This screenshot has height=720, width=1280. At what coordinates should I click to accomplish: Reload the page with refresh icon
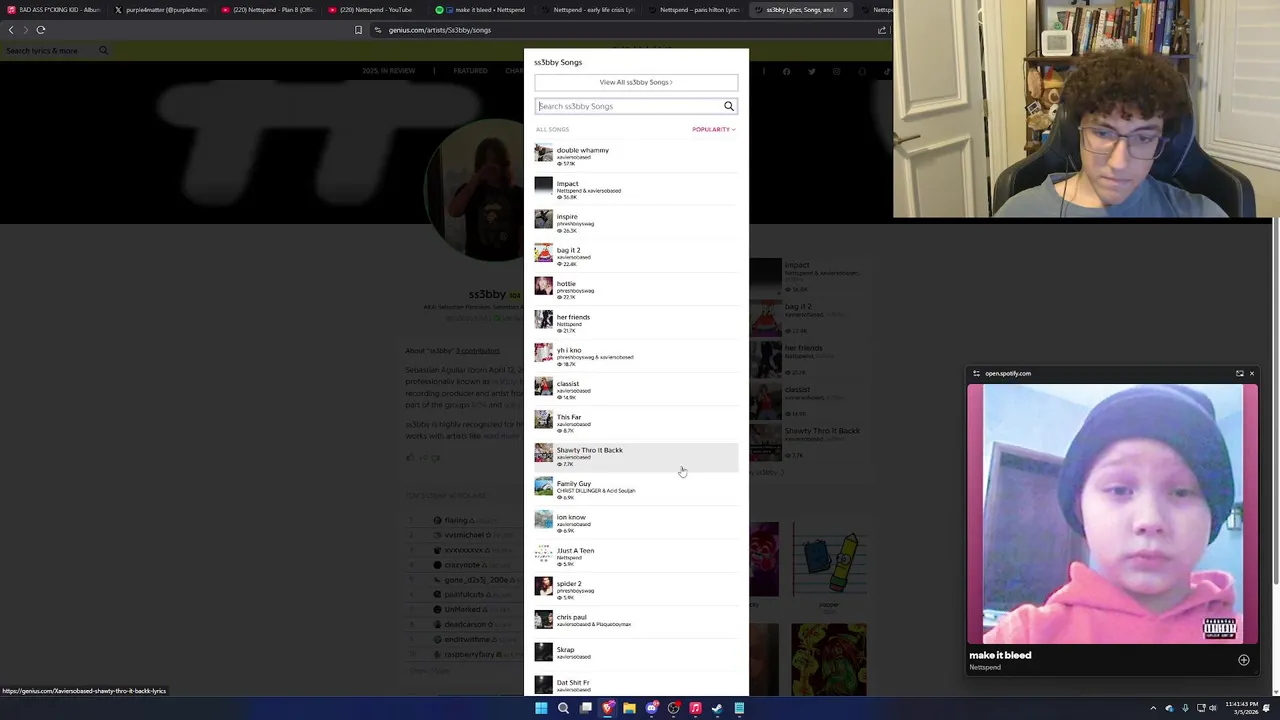click(x=41, y=30)
